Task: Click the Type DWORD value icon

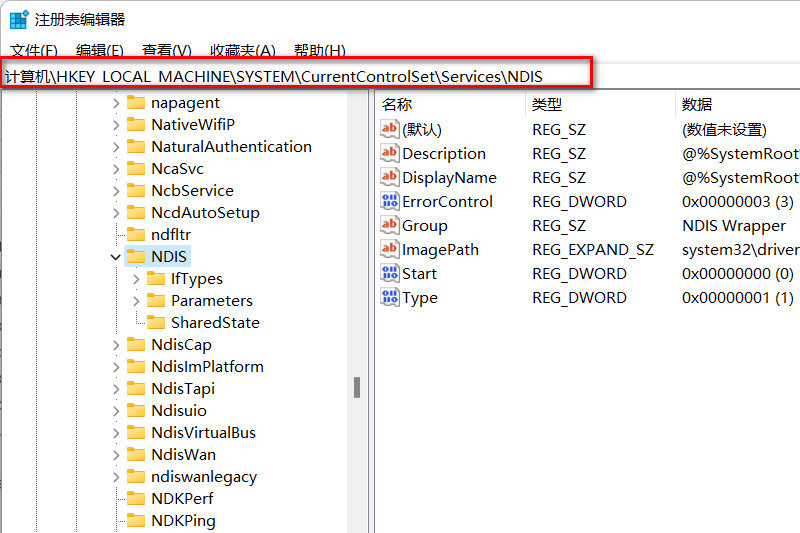Action: click(389, 297)
